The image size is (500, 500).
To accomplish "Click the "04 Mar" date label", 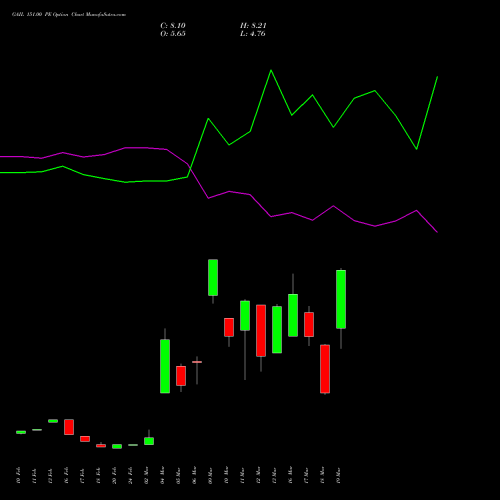I will pos(162,475).
